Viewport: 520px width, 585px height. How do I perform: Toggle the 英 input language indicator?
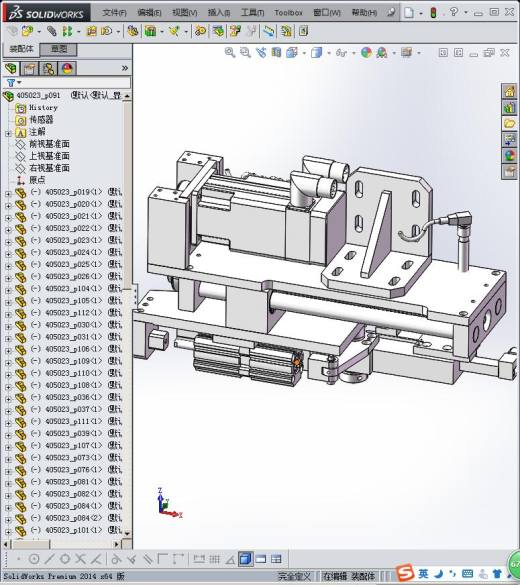tap(423, 573)
